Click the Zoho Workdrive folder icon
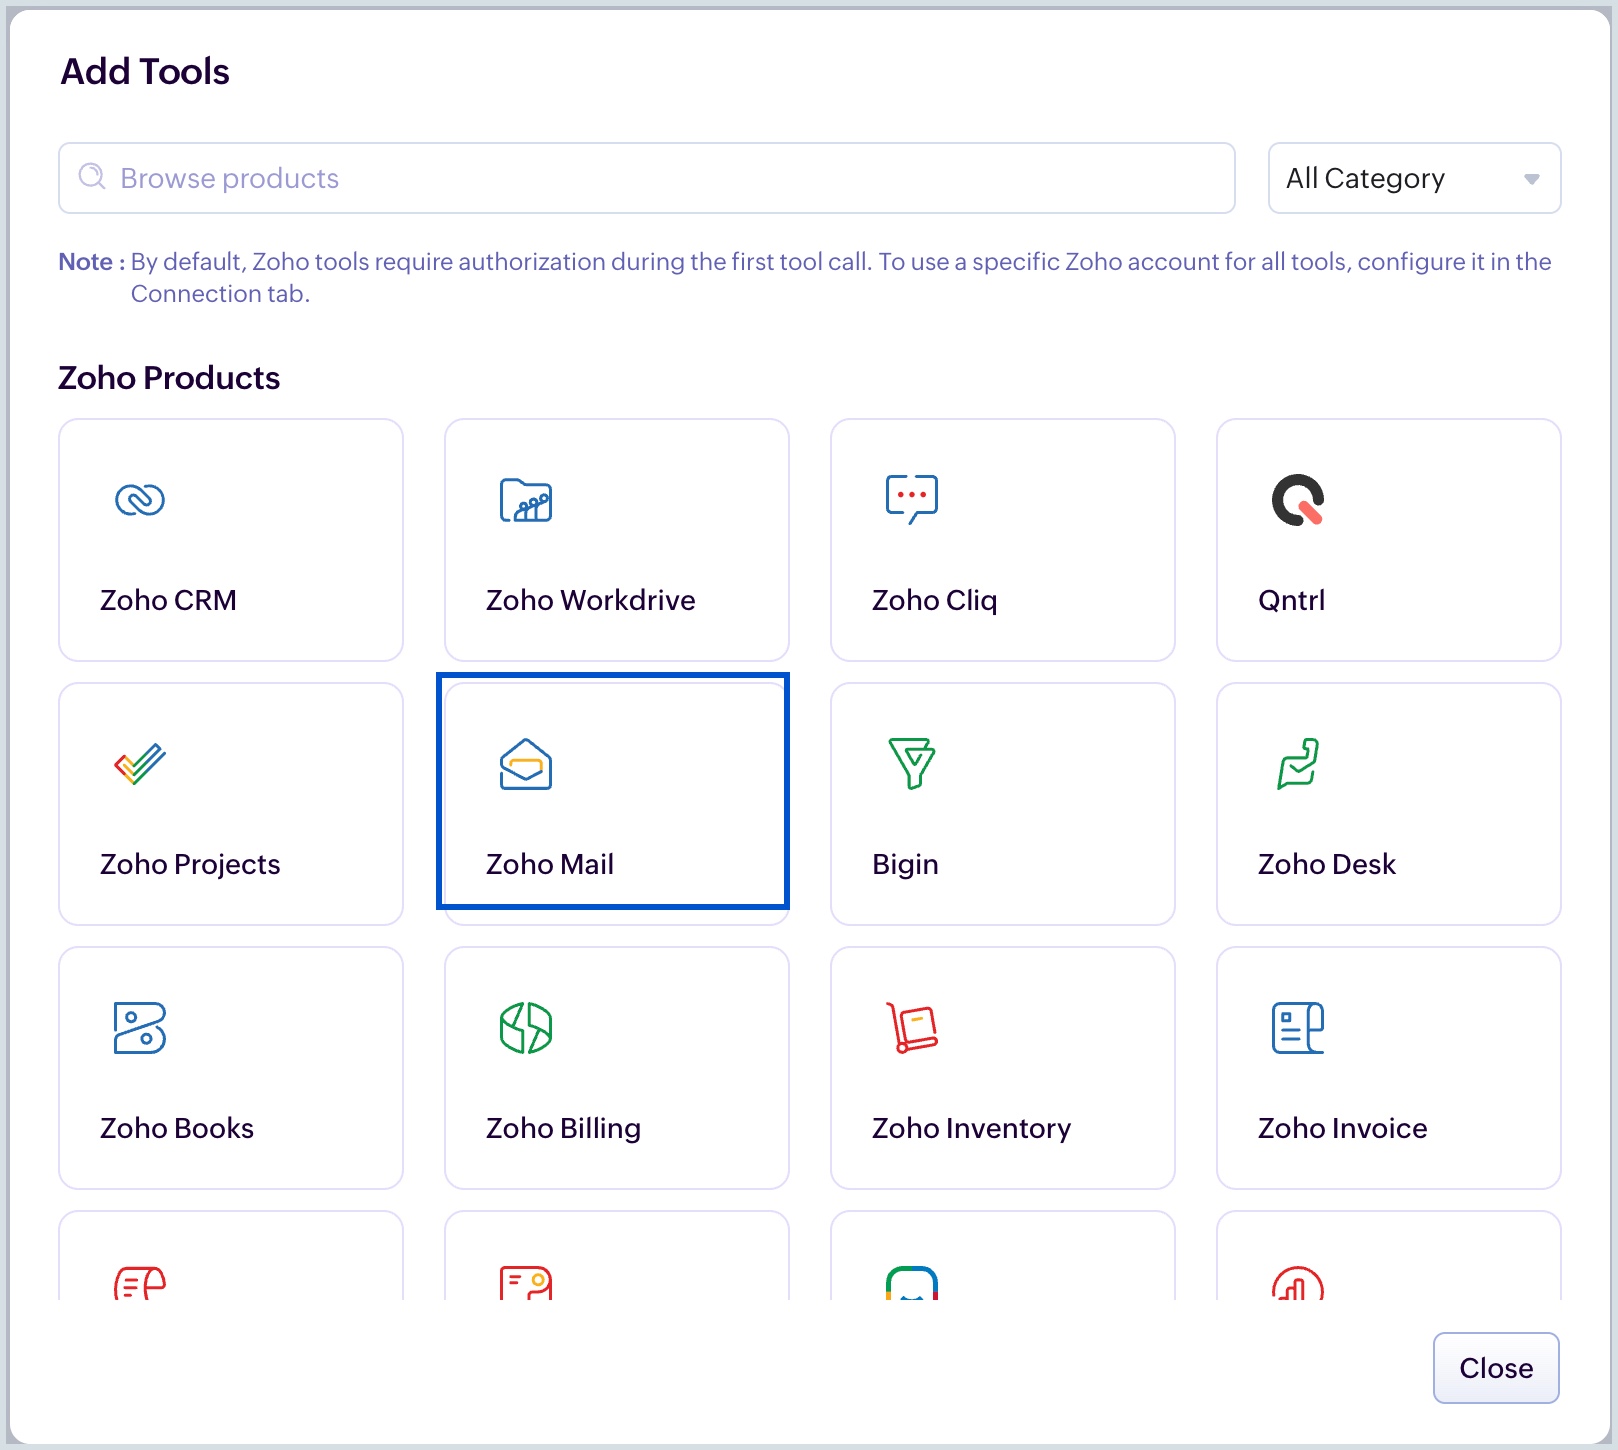Screen dimensions: 1618x1450 (x=526, y=500)
